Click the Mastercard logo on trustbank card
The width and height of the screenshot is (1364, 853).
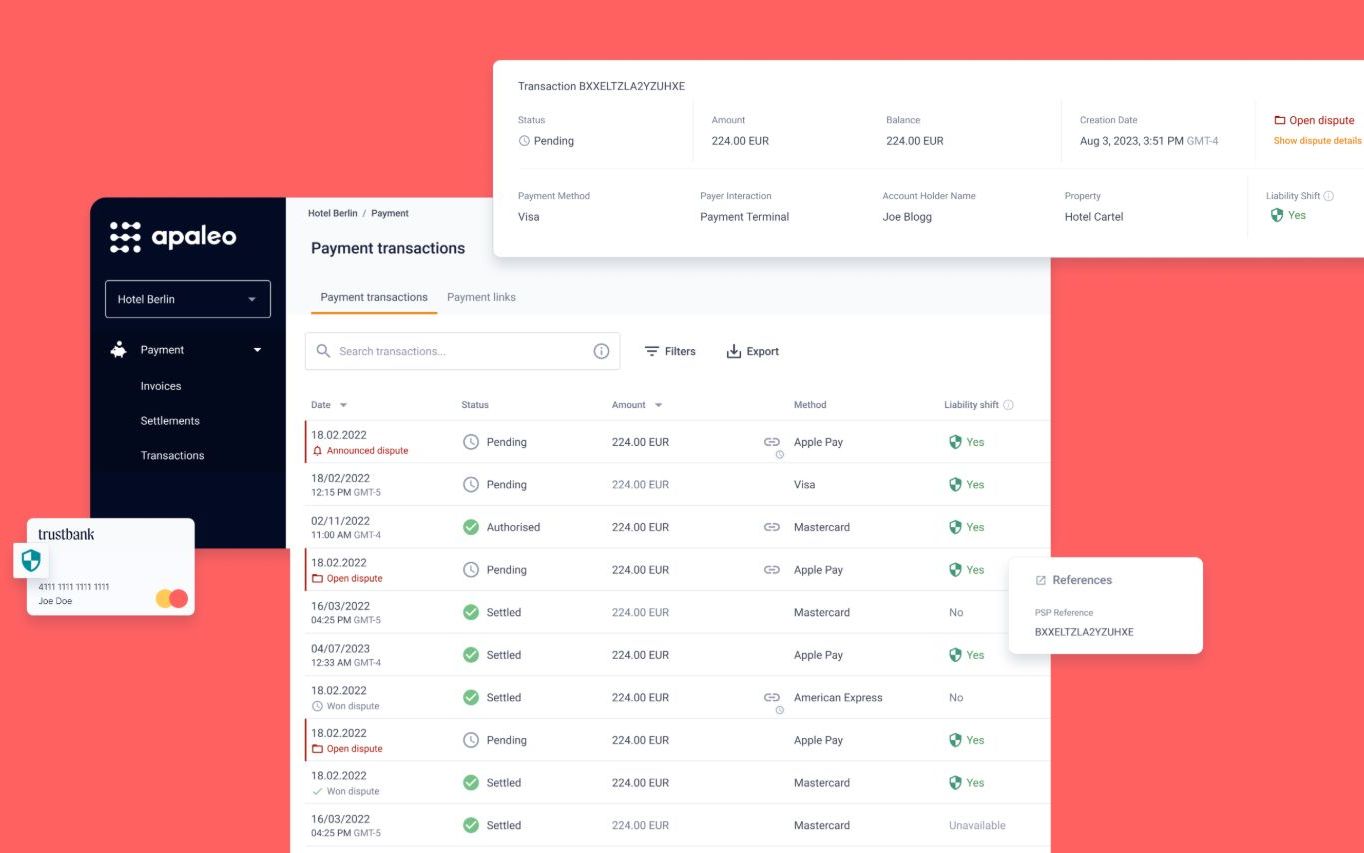(172, 598)
